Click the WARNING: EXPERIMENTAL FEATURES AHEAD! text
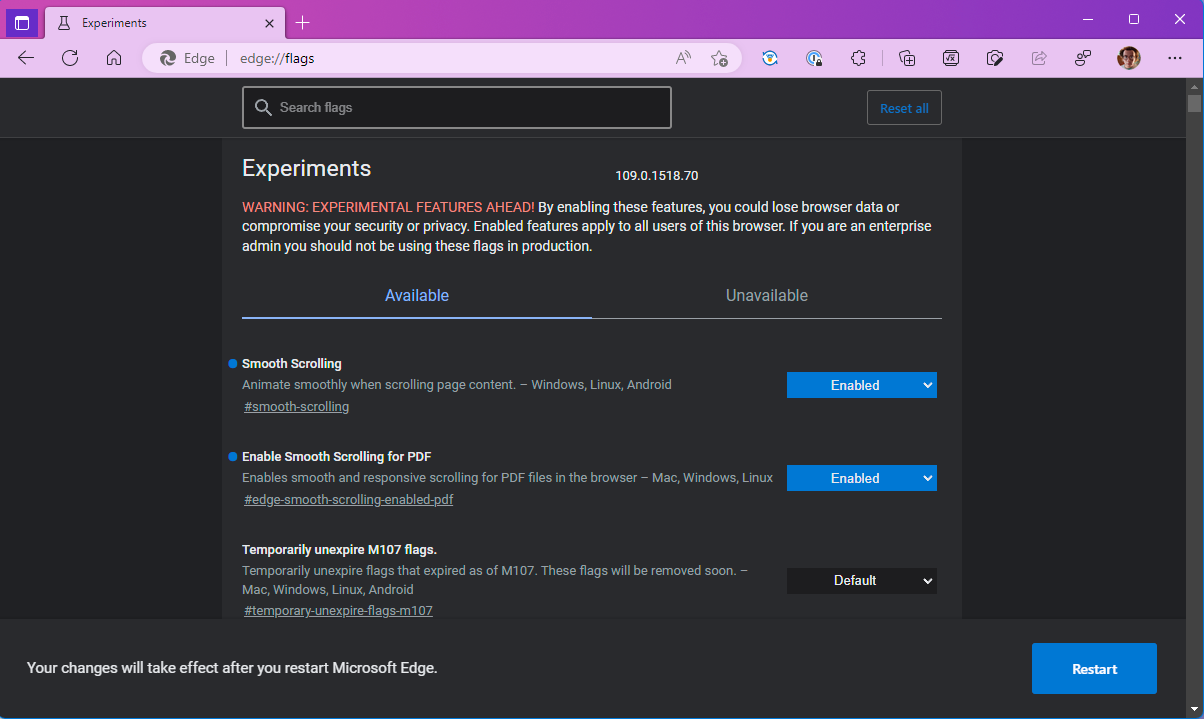 tap(388, 207)
